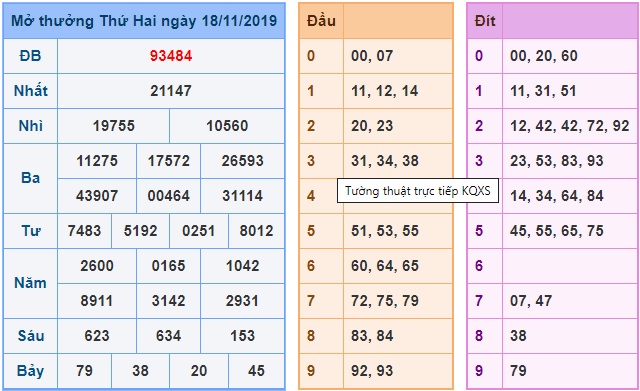
Task: Click third prize number 11275
Action: (x=97, y=161)
